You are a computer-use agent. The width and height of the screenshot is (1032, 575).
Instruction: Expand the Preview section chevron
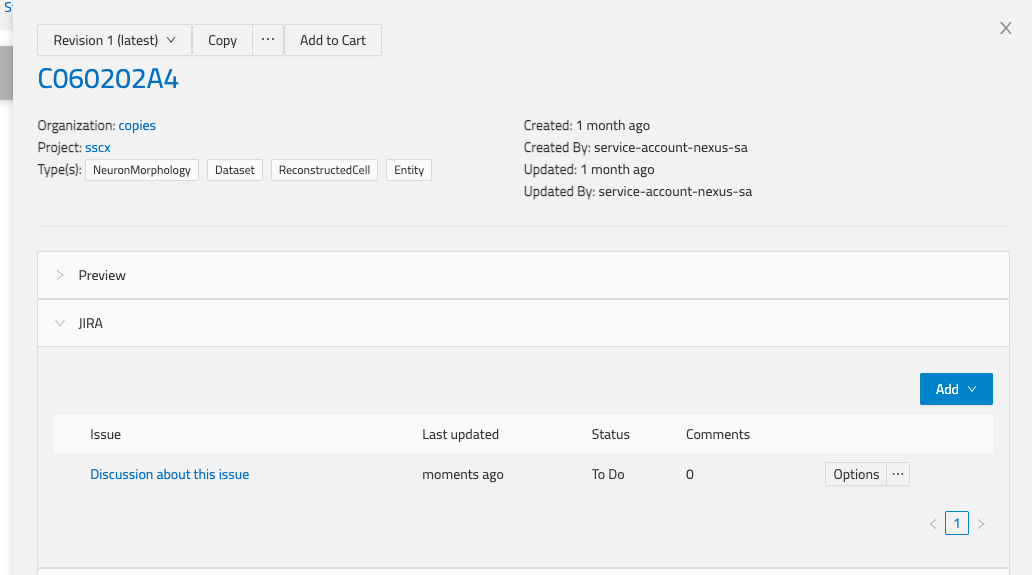pos(60,275)
